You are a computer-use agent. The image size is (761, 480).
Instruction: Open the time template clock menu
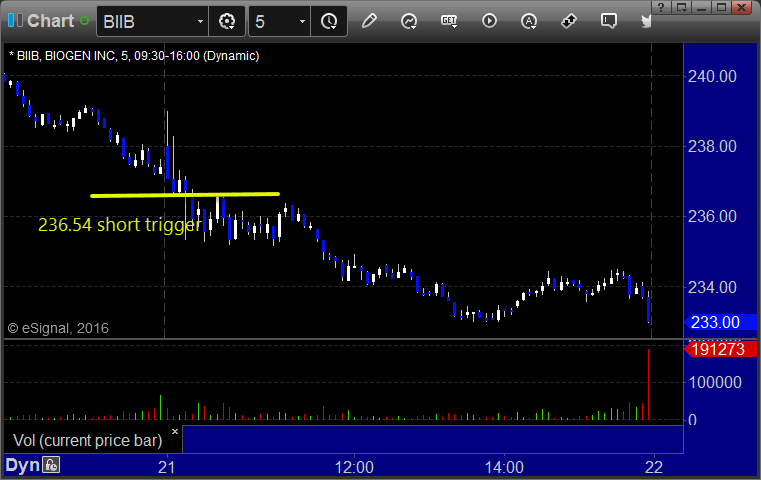pos(329,21)
